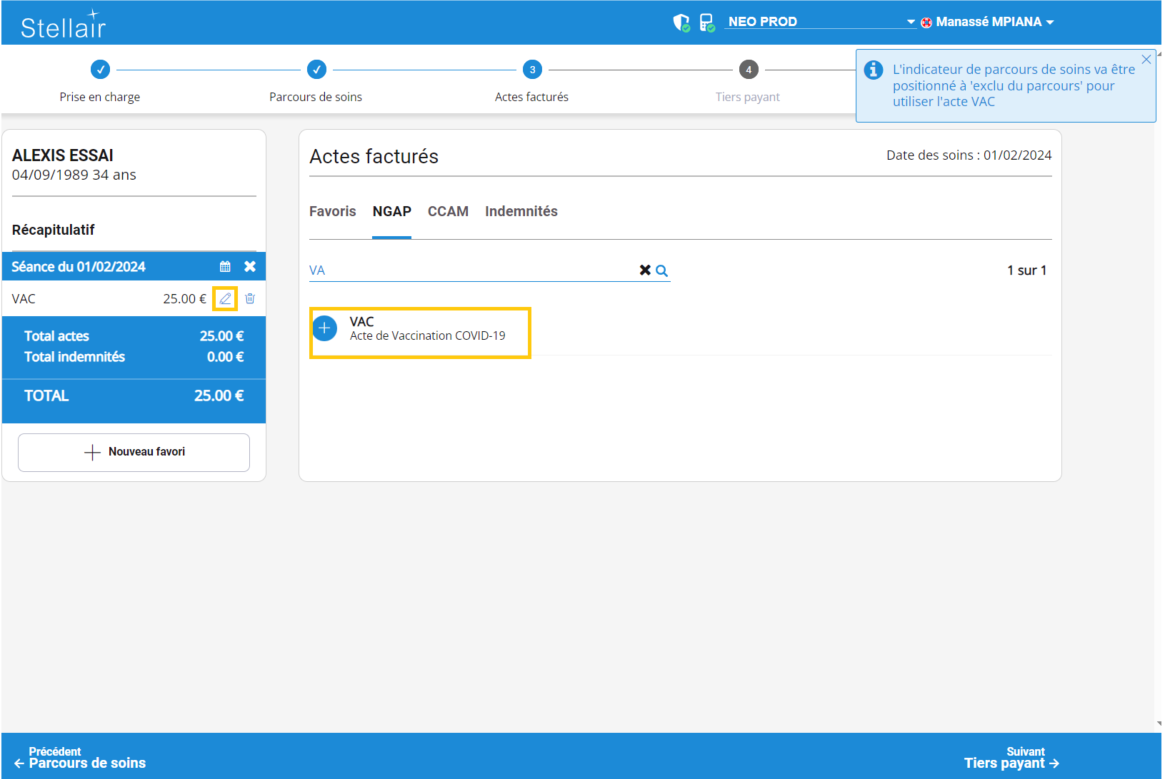The image size is (1163, 779).
Task: Go to step Parcours de soins checkmark
Action: (317, 69)
